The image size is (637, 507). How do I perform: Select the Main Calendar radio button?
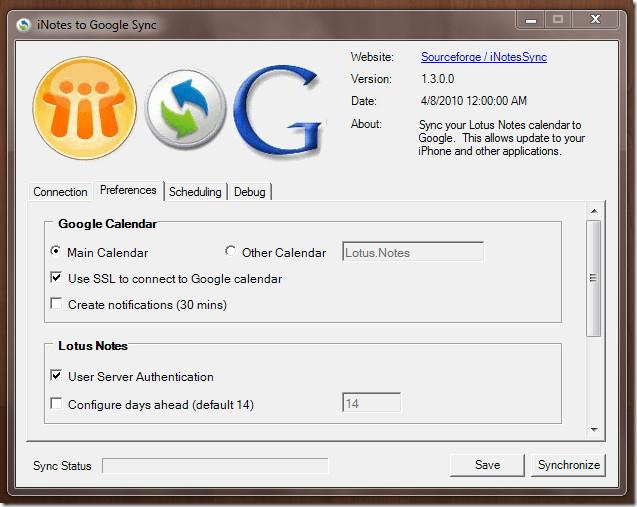tap(56, 252)
